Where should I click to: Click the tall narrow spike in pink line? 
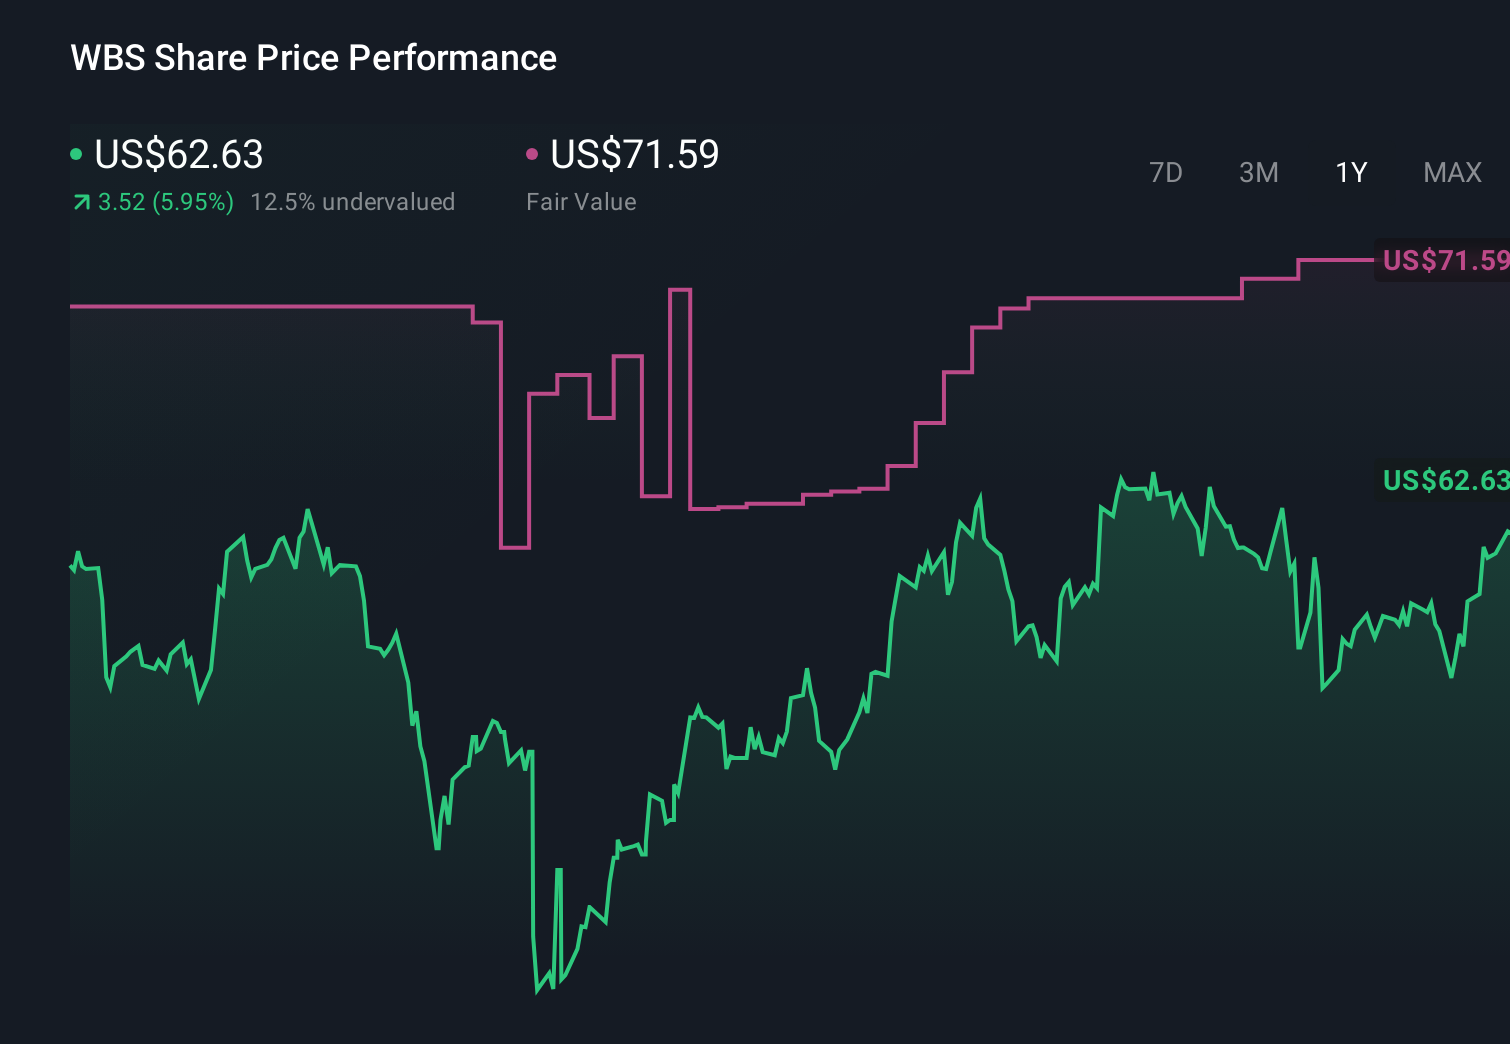[680, 290]
